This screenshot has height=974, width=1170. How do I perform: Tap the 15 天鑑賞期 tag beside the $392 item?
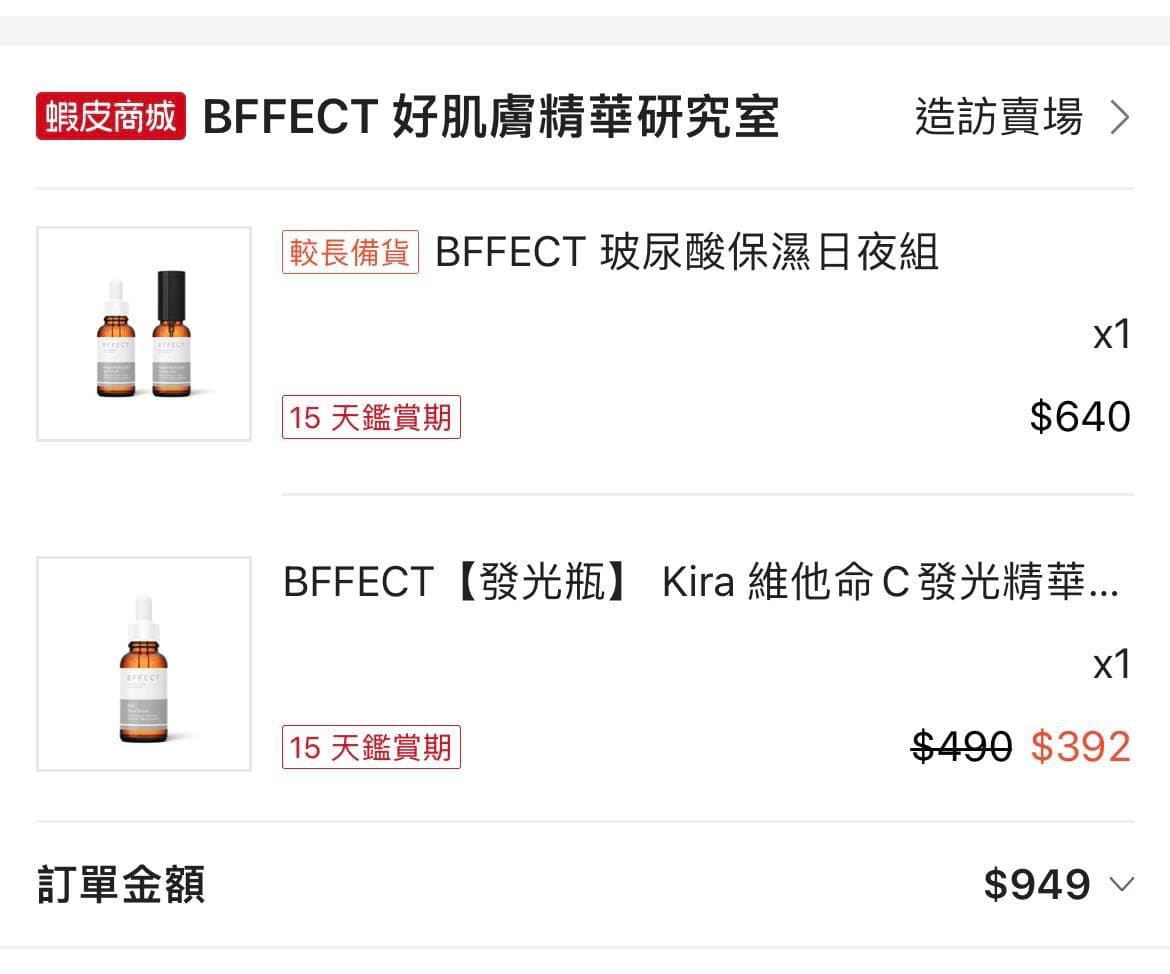coord(371,747)
